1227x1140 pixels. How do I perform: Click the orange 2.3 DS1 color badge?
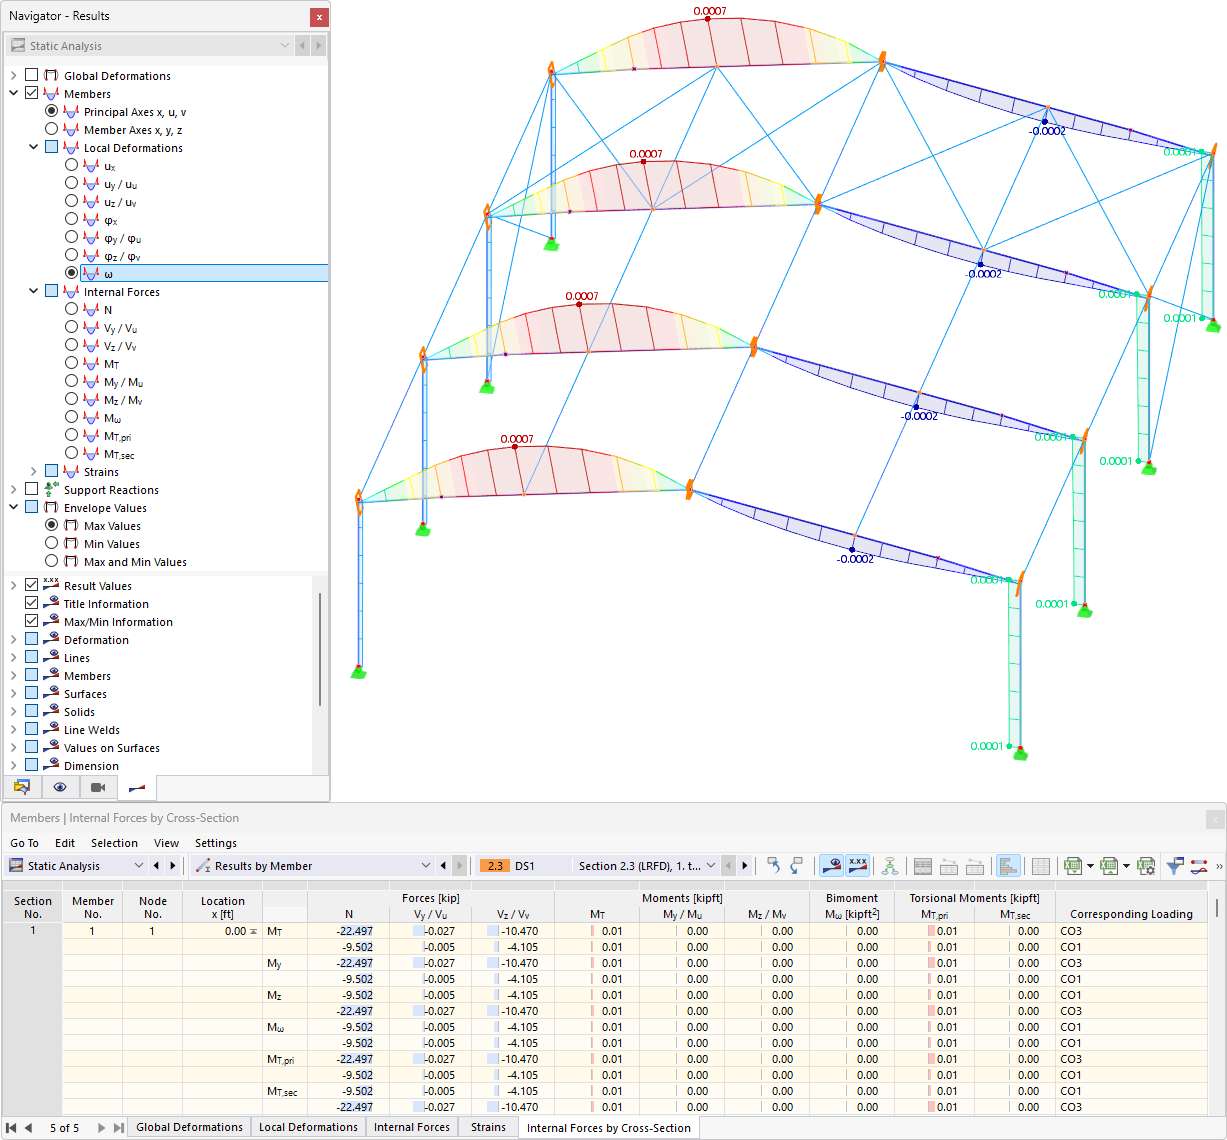pos(495,866)
